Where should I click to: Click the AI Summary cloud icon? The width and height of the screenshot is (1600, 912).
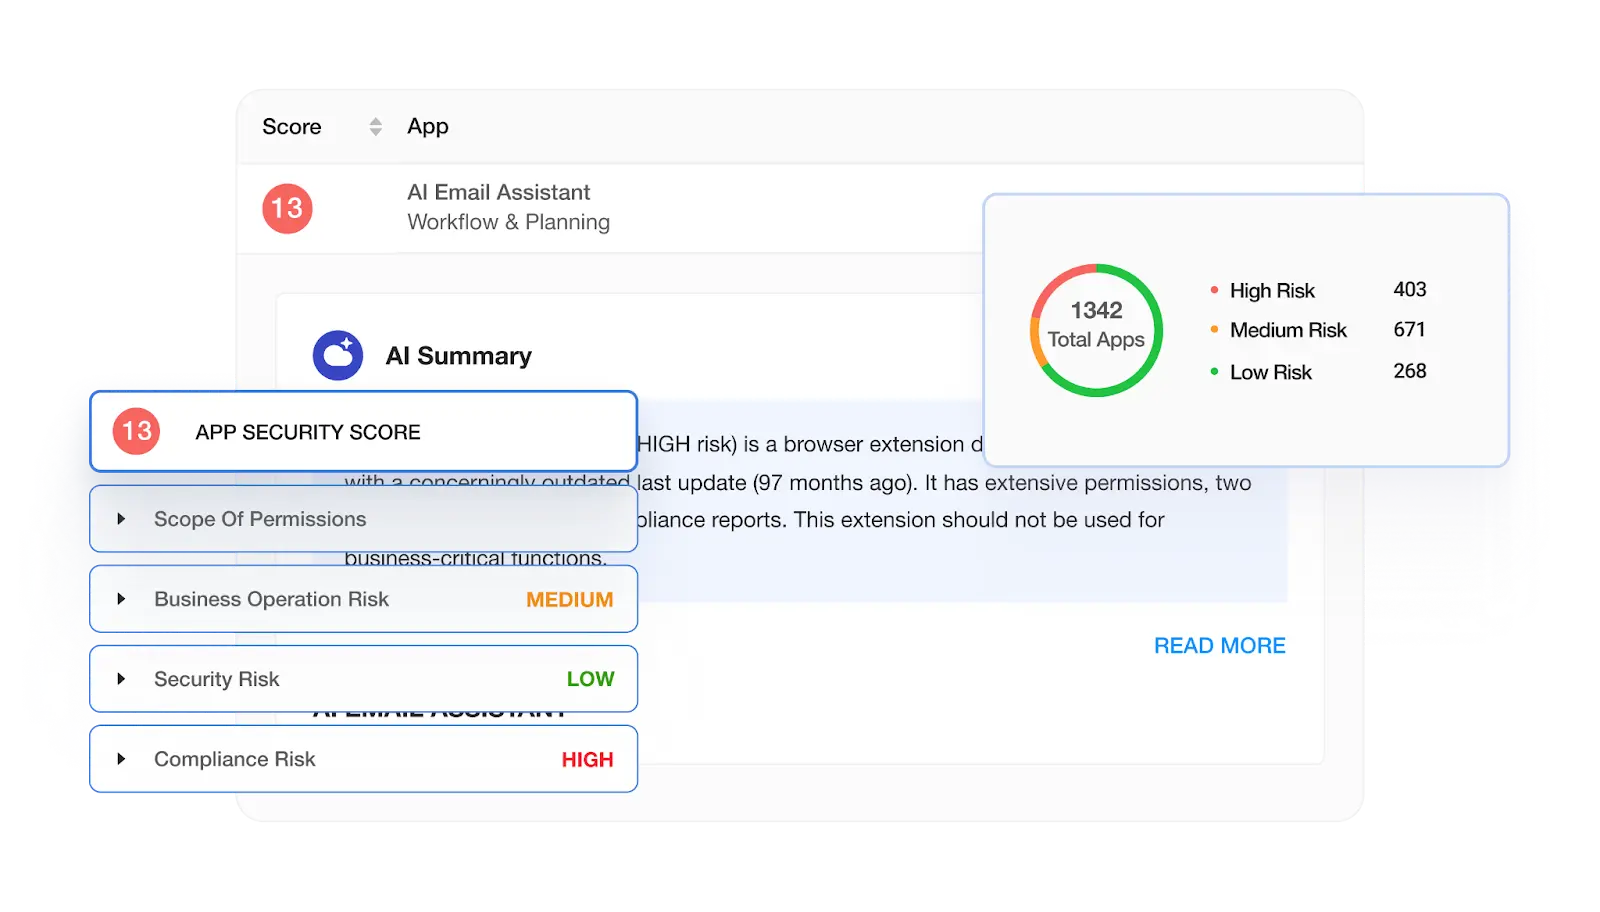pos(338,355)
